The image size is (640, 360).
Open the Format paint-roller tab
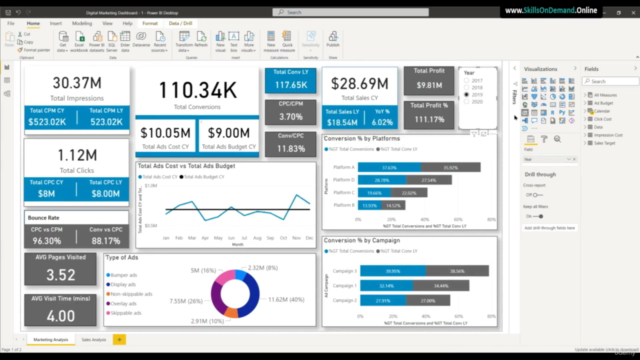544,139
